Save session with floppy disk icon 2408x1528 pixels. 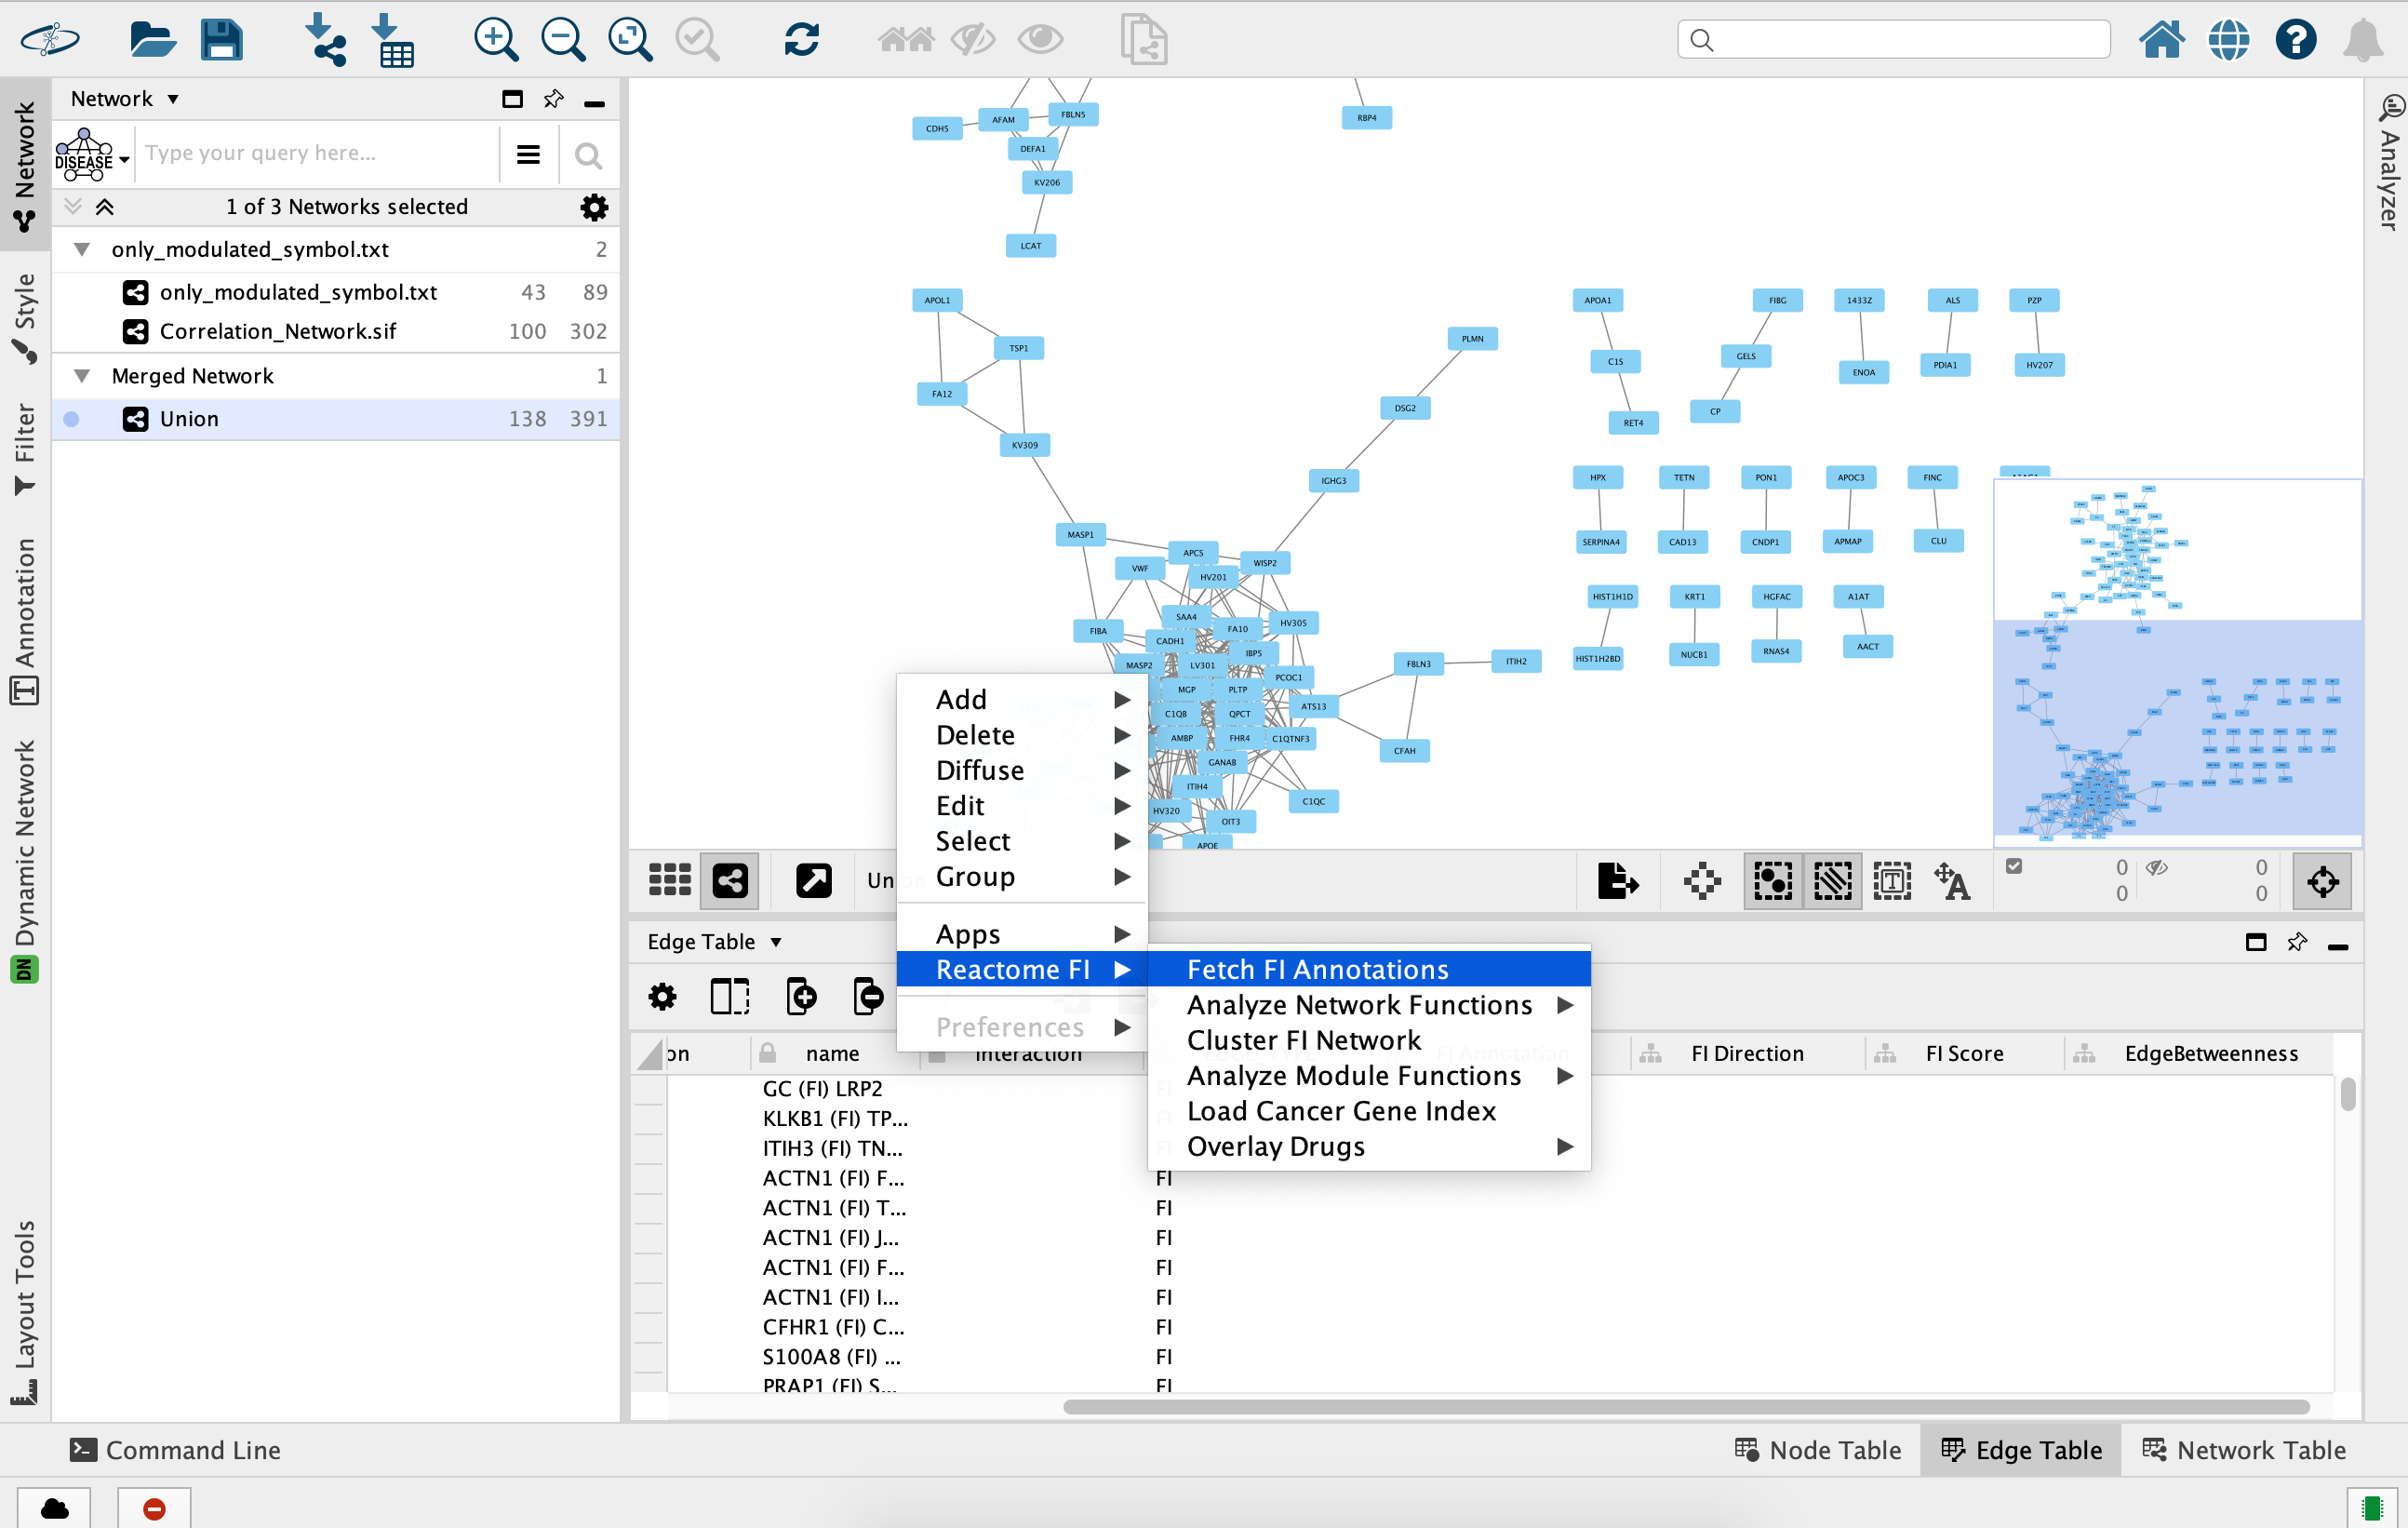tap(221, 40)
